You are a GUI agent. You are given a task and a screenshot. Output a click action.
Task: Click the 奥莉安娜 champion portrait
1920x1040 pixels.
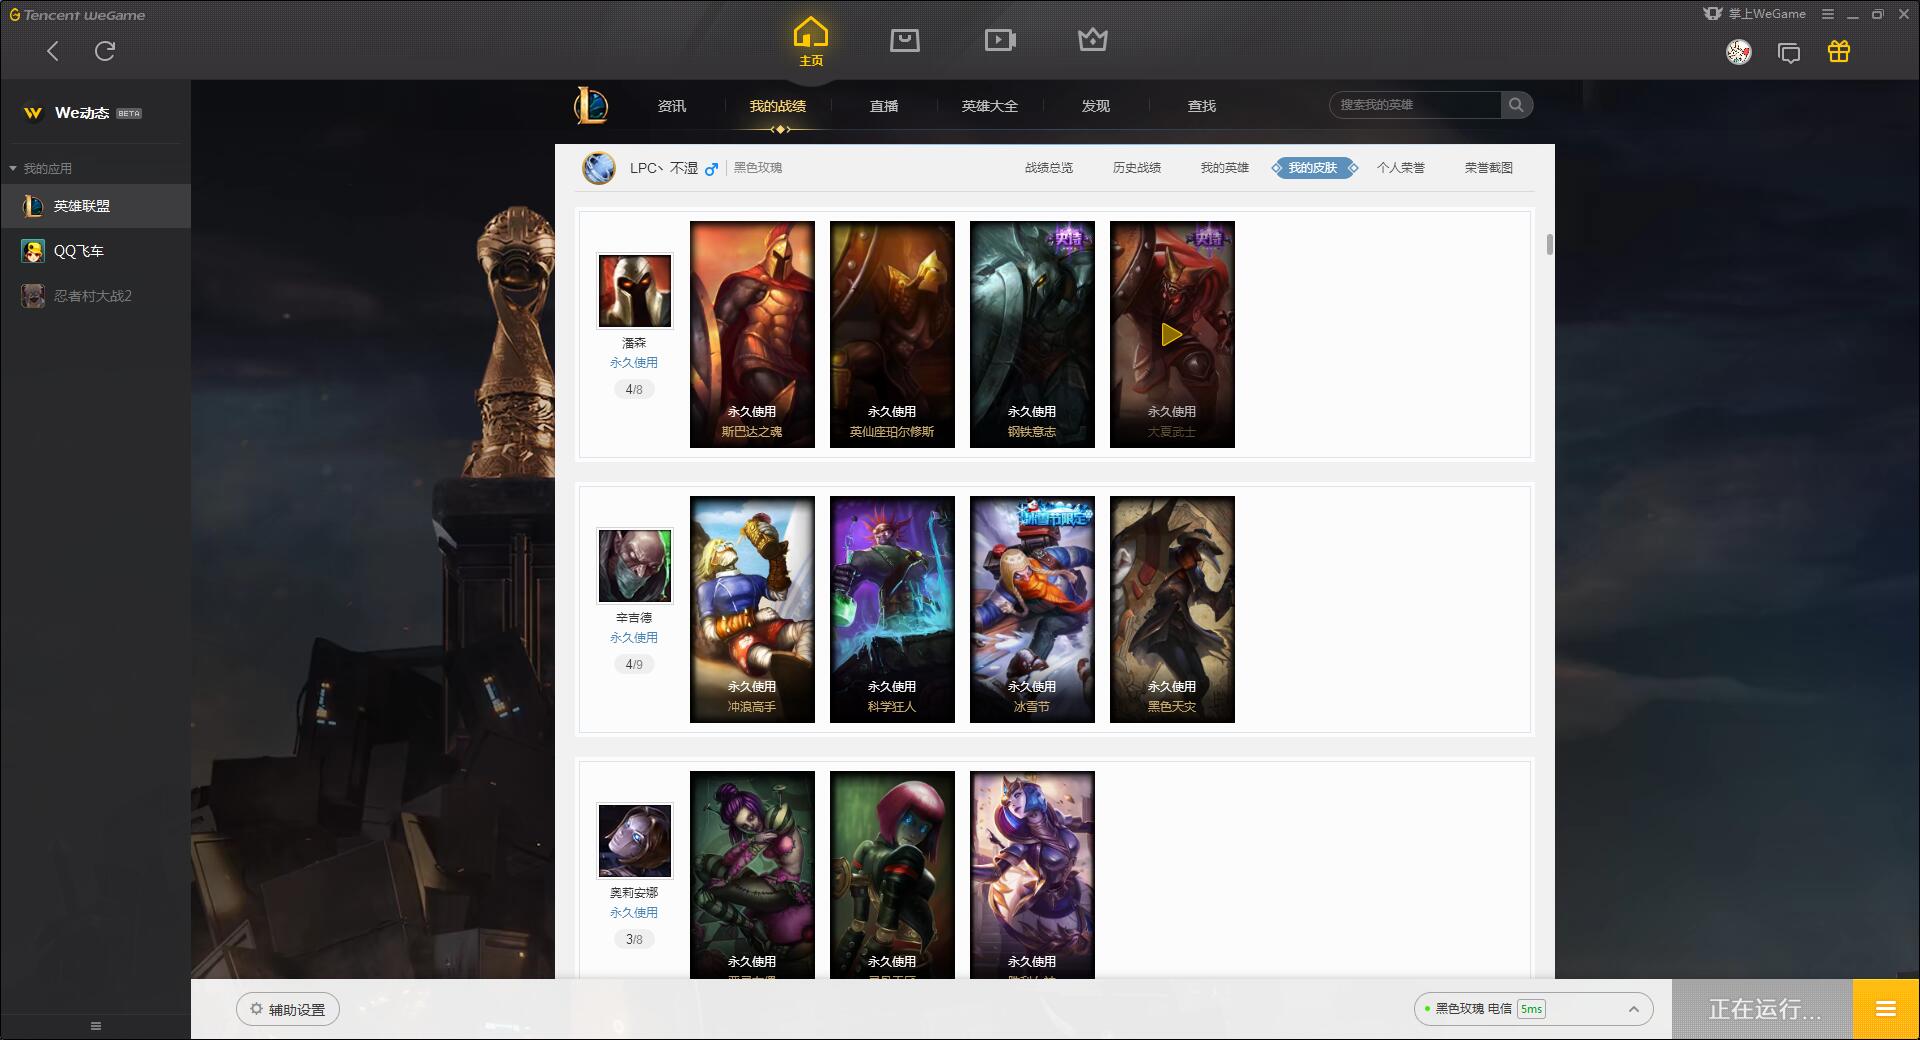635,841
